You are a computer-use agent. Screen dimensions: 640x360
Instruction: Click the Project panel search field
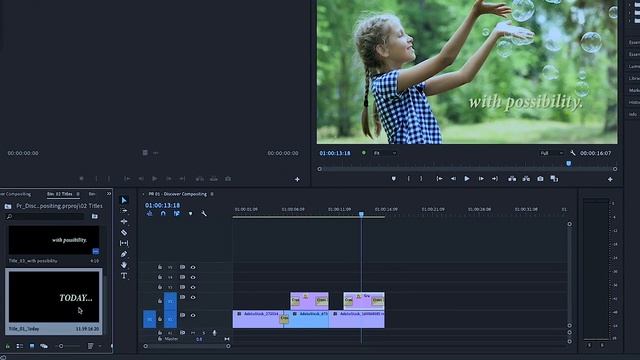point(45,216)
